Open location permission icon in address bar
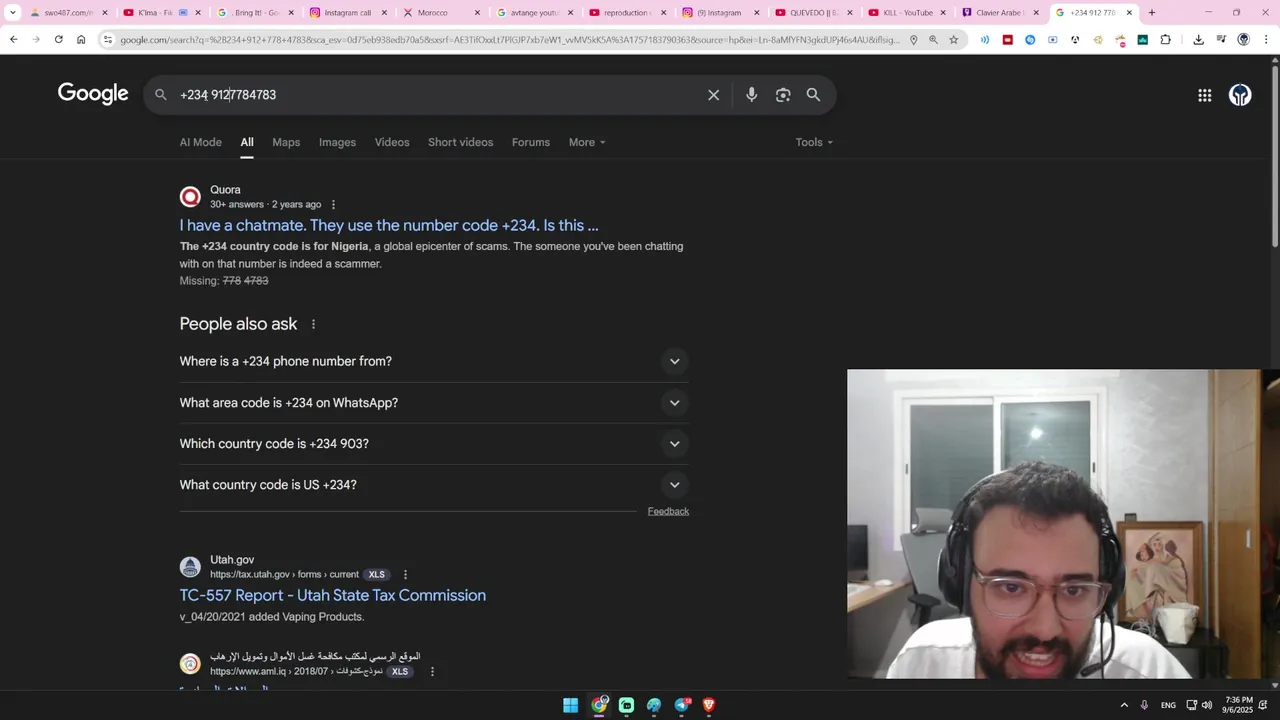Screen dimensions: 1280x720 [913, 40]
